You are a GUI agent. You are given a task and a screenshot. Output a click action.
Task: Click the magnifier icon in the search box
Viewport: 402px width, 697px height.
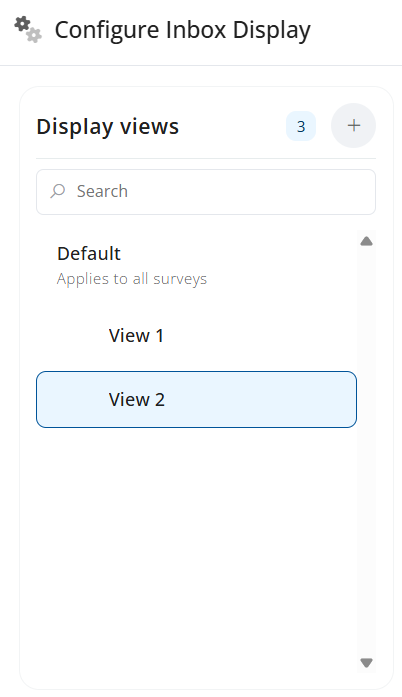[x=58, y=192]
